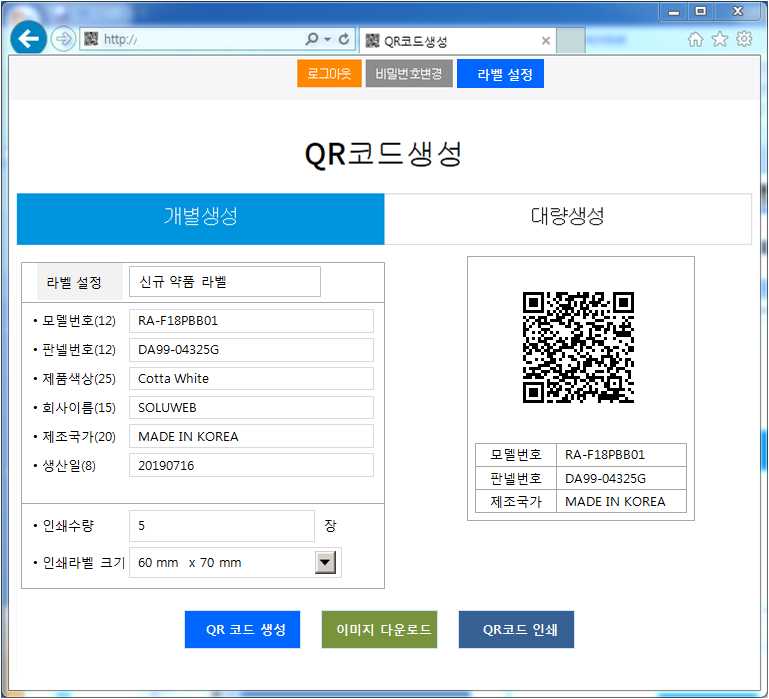Screen dimensions: 769x699
Task: Close the QR코드생성 browser tab
Action: pos(545,41)
